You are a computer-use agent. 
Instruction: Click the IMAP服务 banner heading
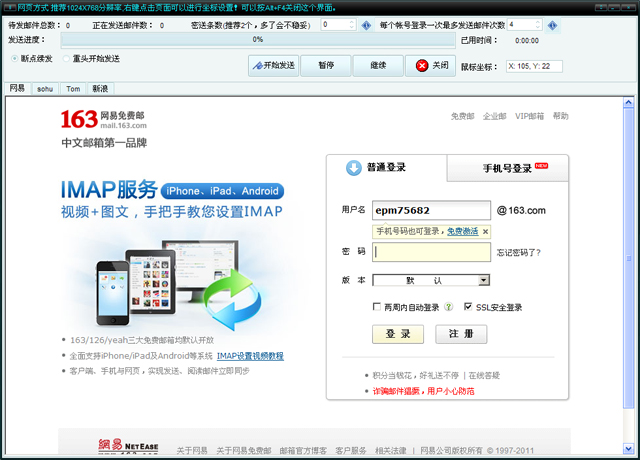[109, 189]
